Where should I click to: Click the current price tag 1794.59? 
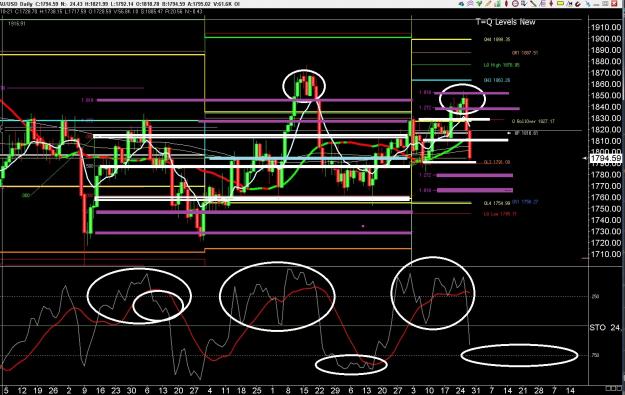point(605,158)
